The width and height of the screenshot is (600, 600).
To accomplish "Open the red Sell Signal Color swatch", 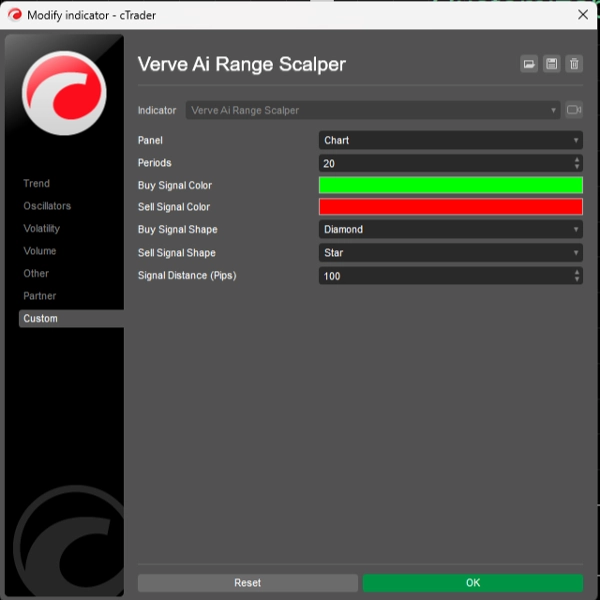I will click(451, 207).
